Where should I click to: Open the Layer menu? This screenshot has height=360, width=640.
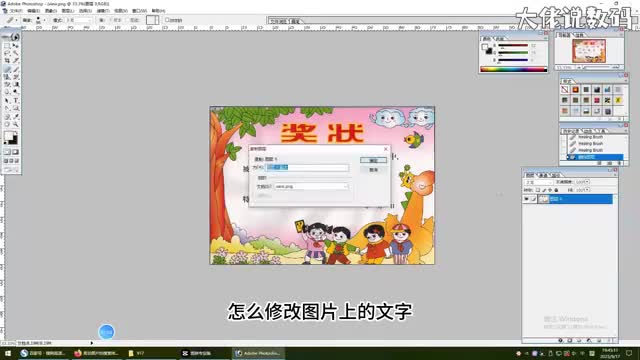pos(68,11)
